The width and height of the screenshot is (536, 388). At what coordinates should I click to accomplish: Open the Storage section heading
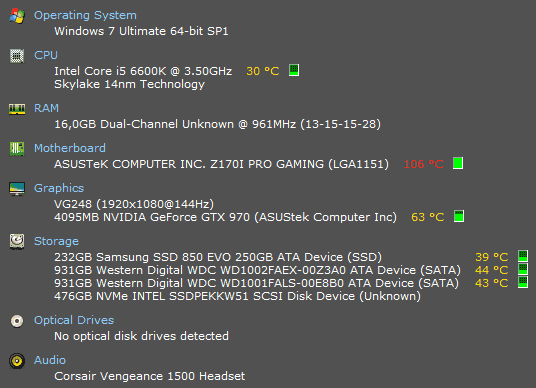point(56,241)
